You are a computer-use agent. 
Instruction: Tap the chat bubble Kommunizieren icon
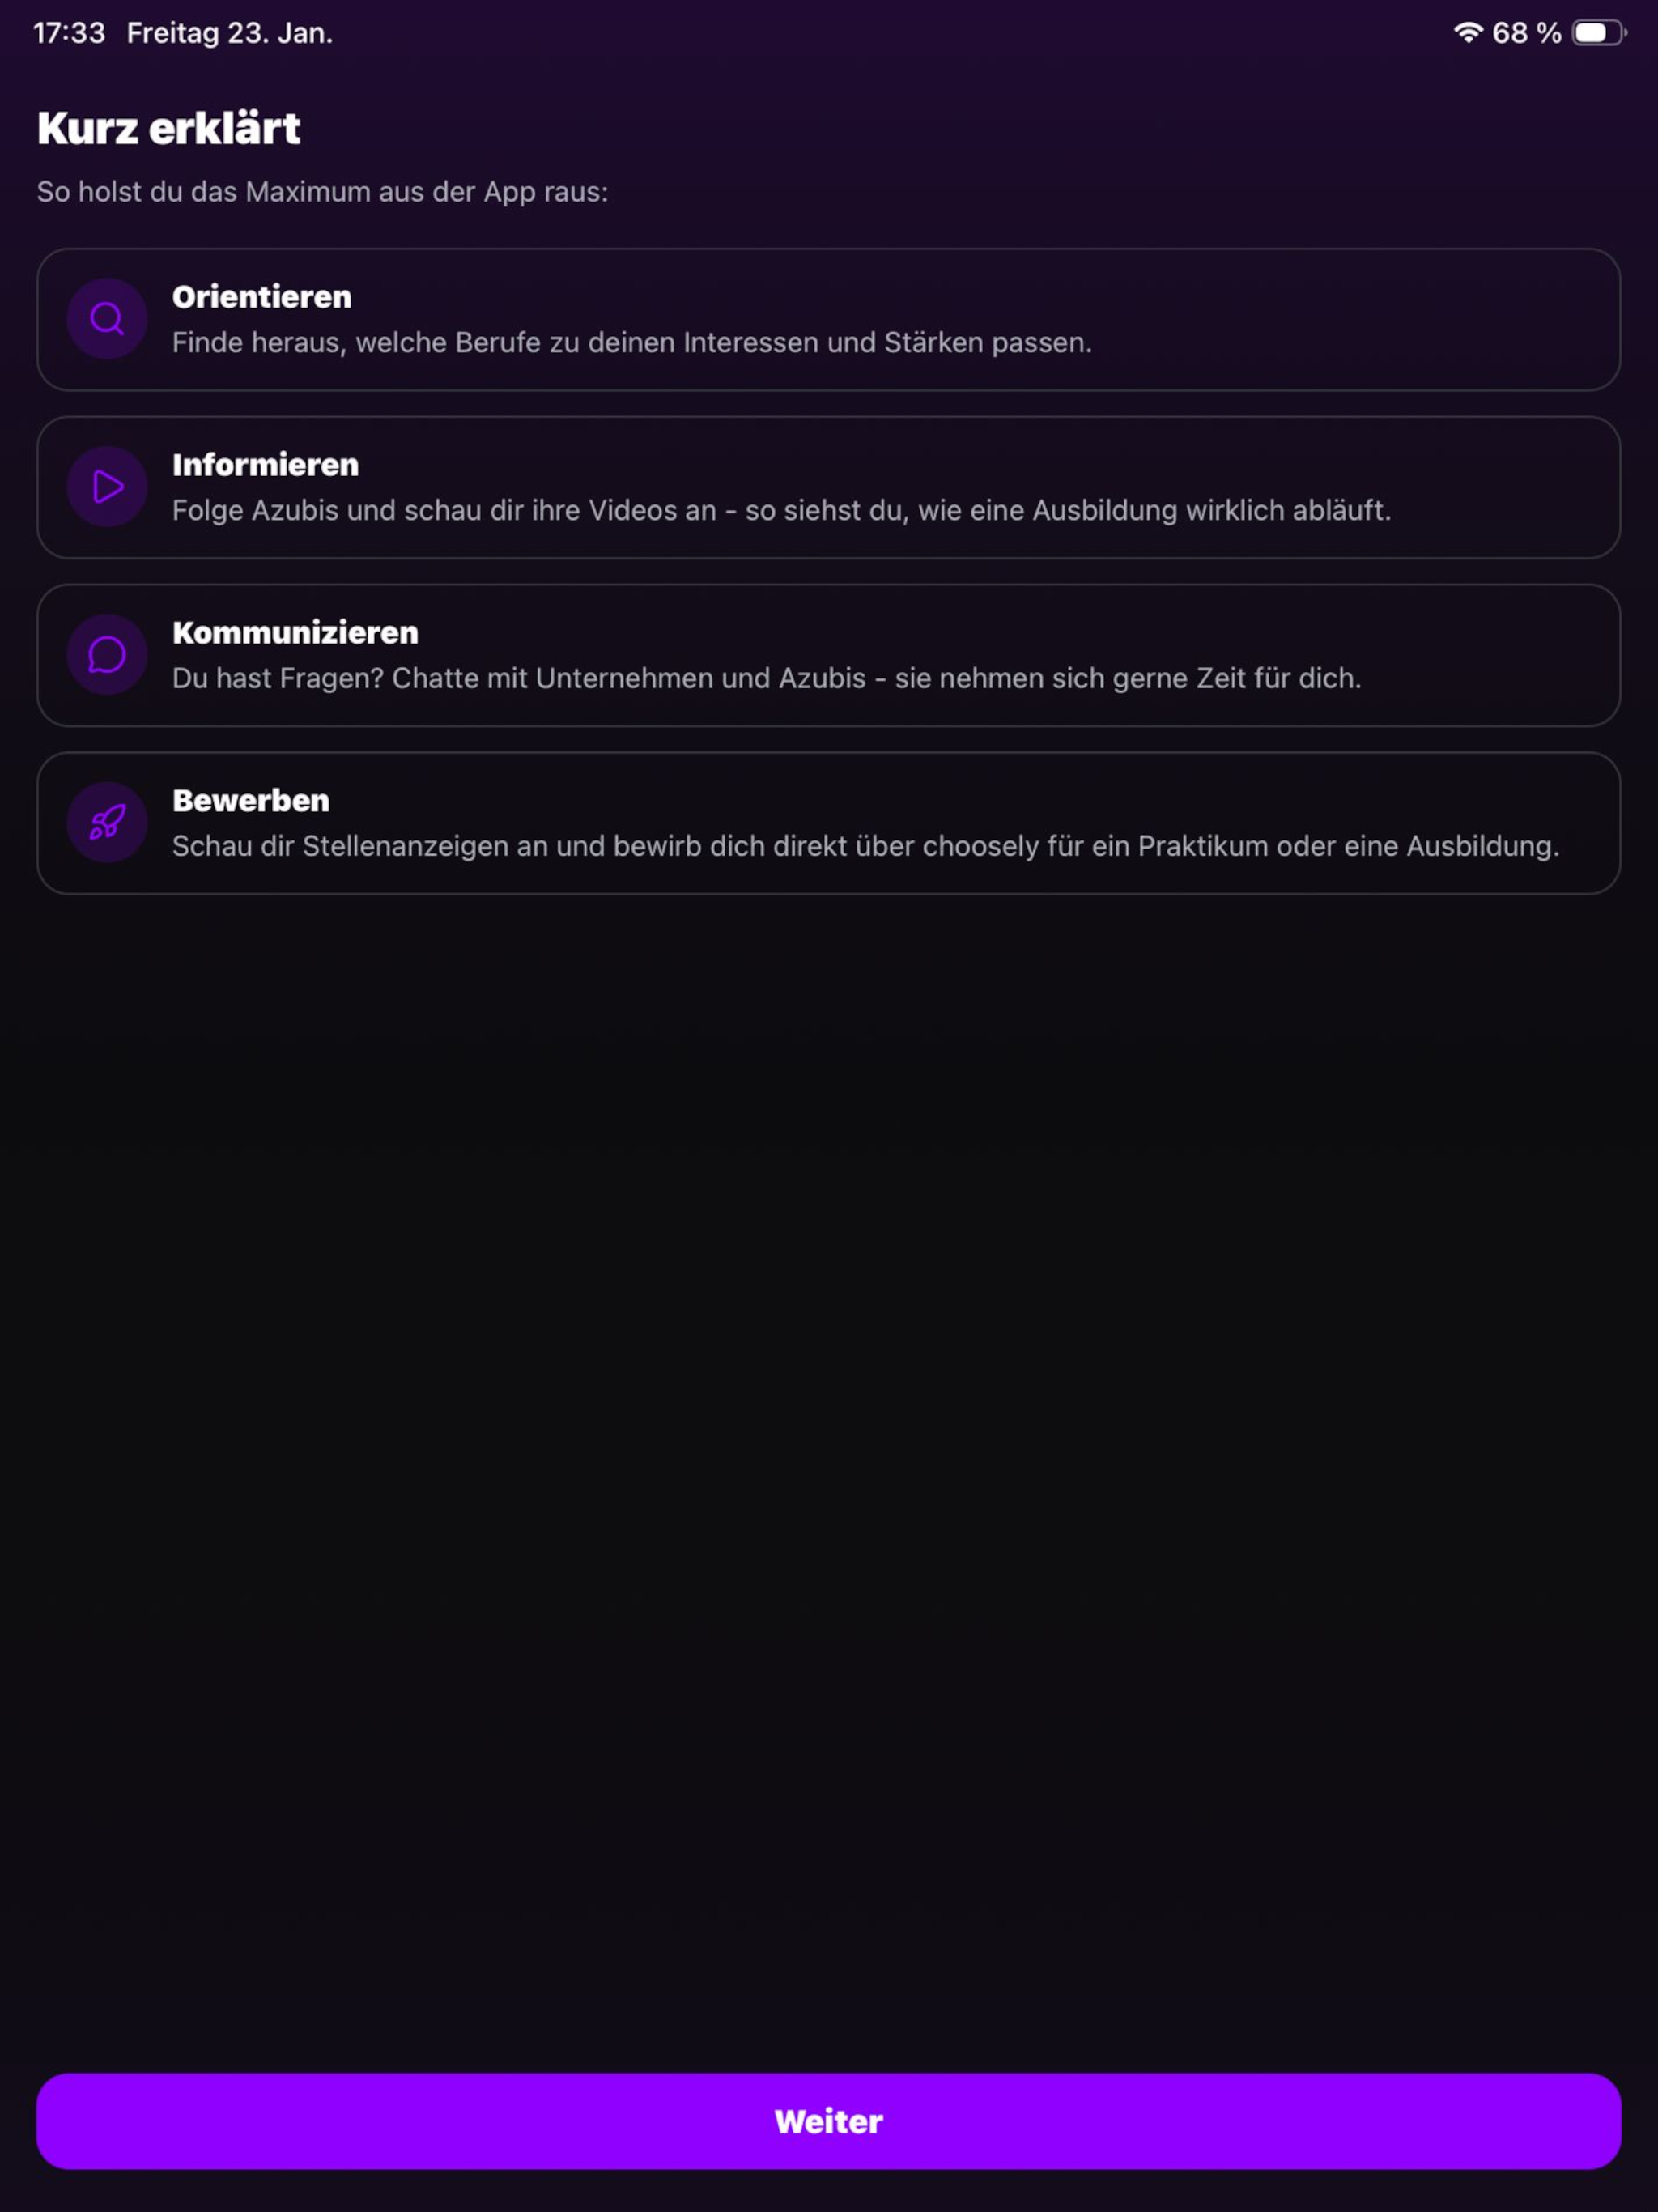tap(107, 655)
